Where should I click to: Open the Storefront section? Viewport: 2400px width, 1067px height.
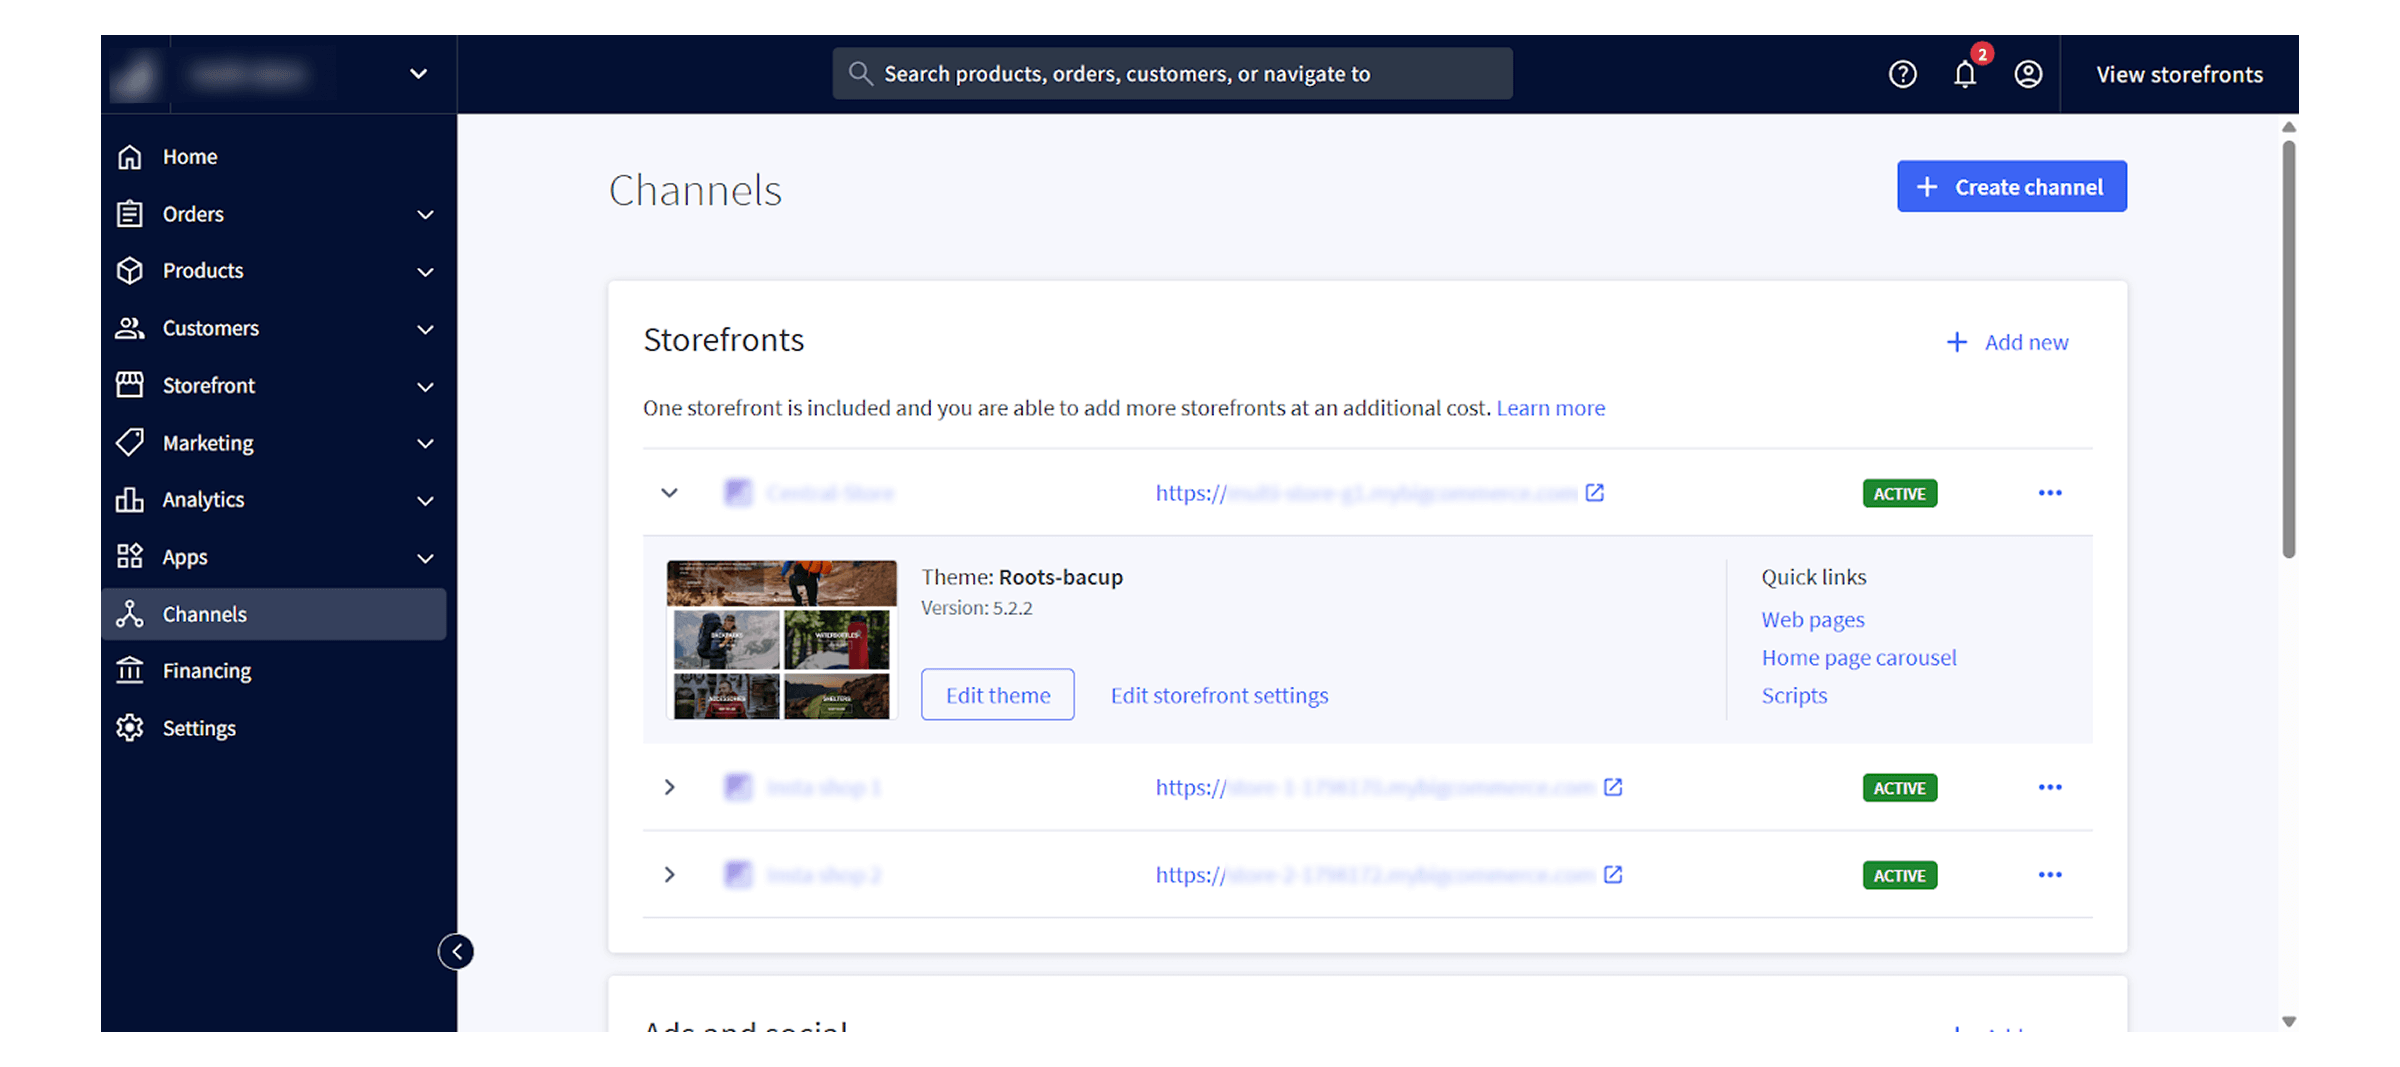209,384
